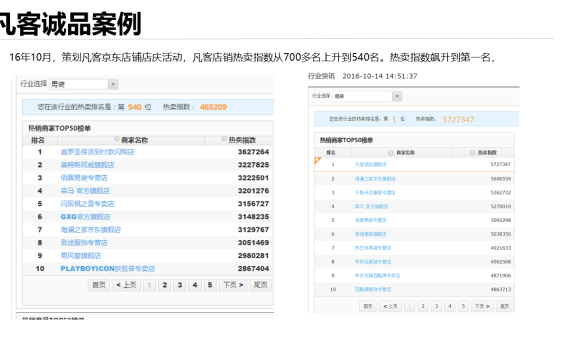Click the orange flag marker on rank 1 row
The image size is (570, 360).
(318, 161)
